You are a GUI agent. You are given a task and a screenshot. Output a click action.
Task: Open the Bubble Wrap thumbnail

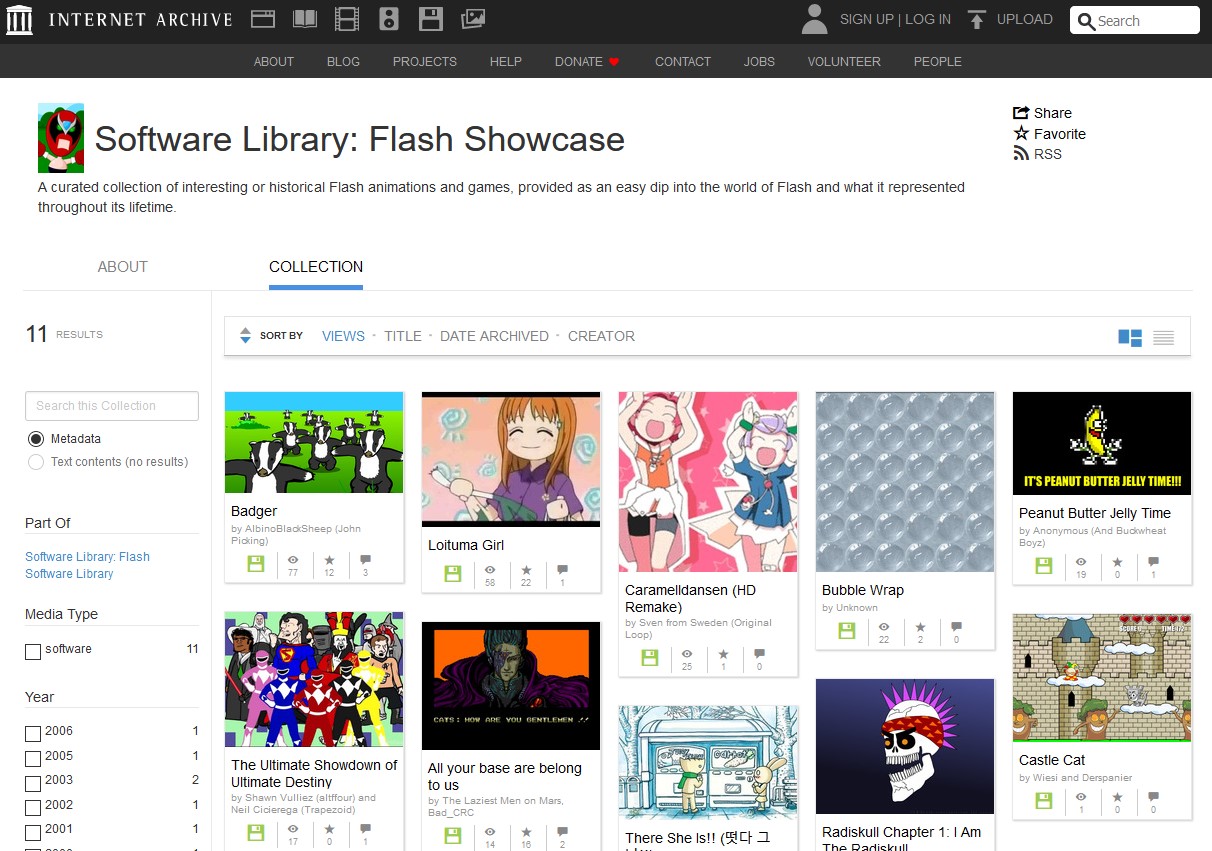pos(905,482)
